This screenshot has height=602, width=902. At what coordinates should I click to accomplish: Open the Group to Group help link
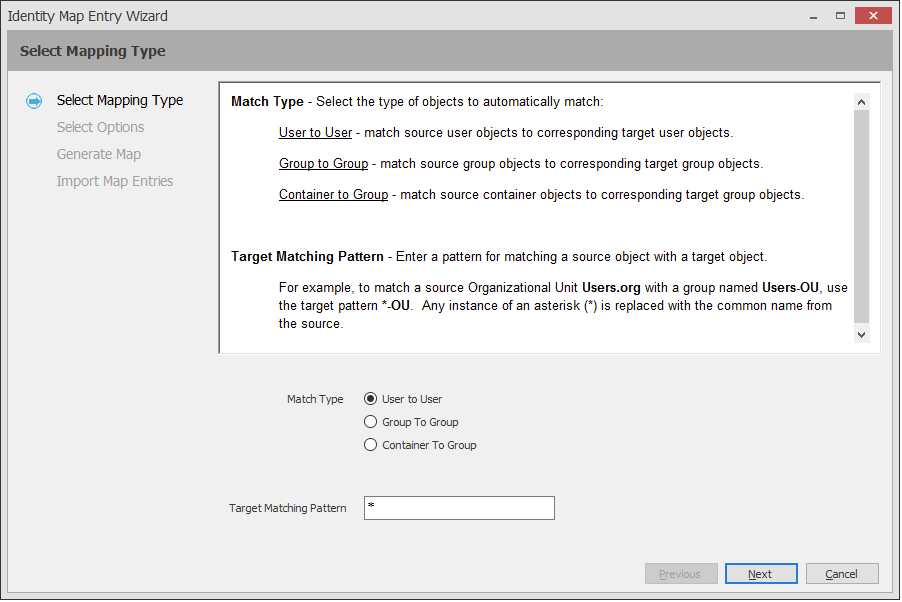click(x=323, y=164)
